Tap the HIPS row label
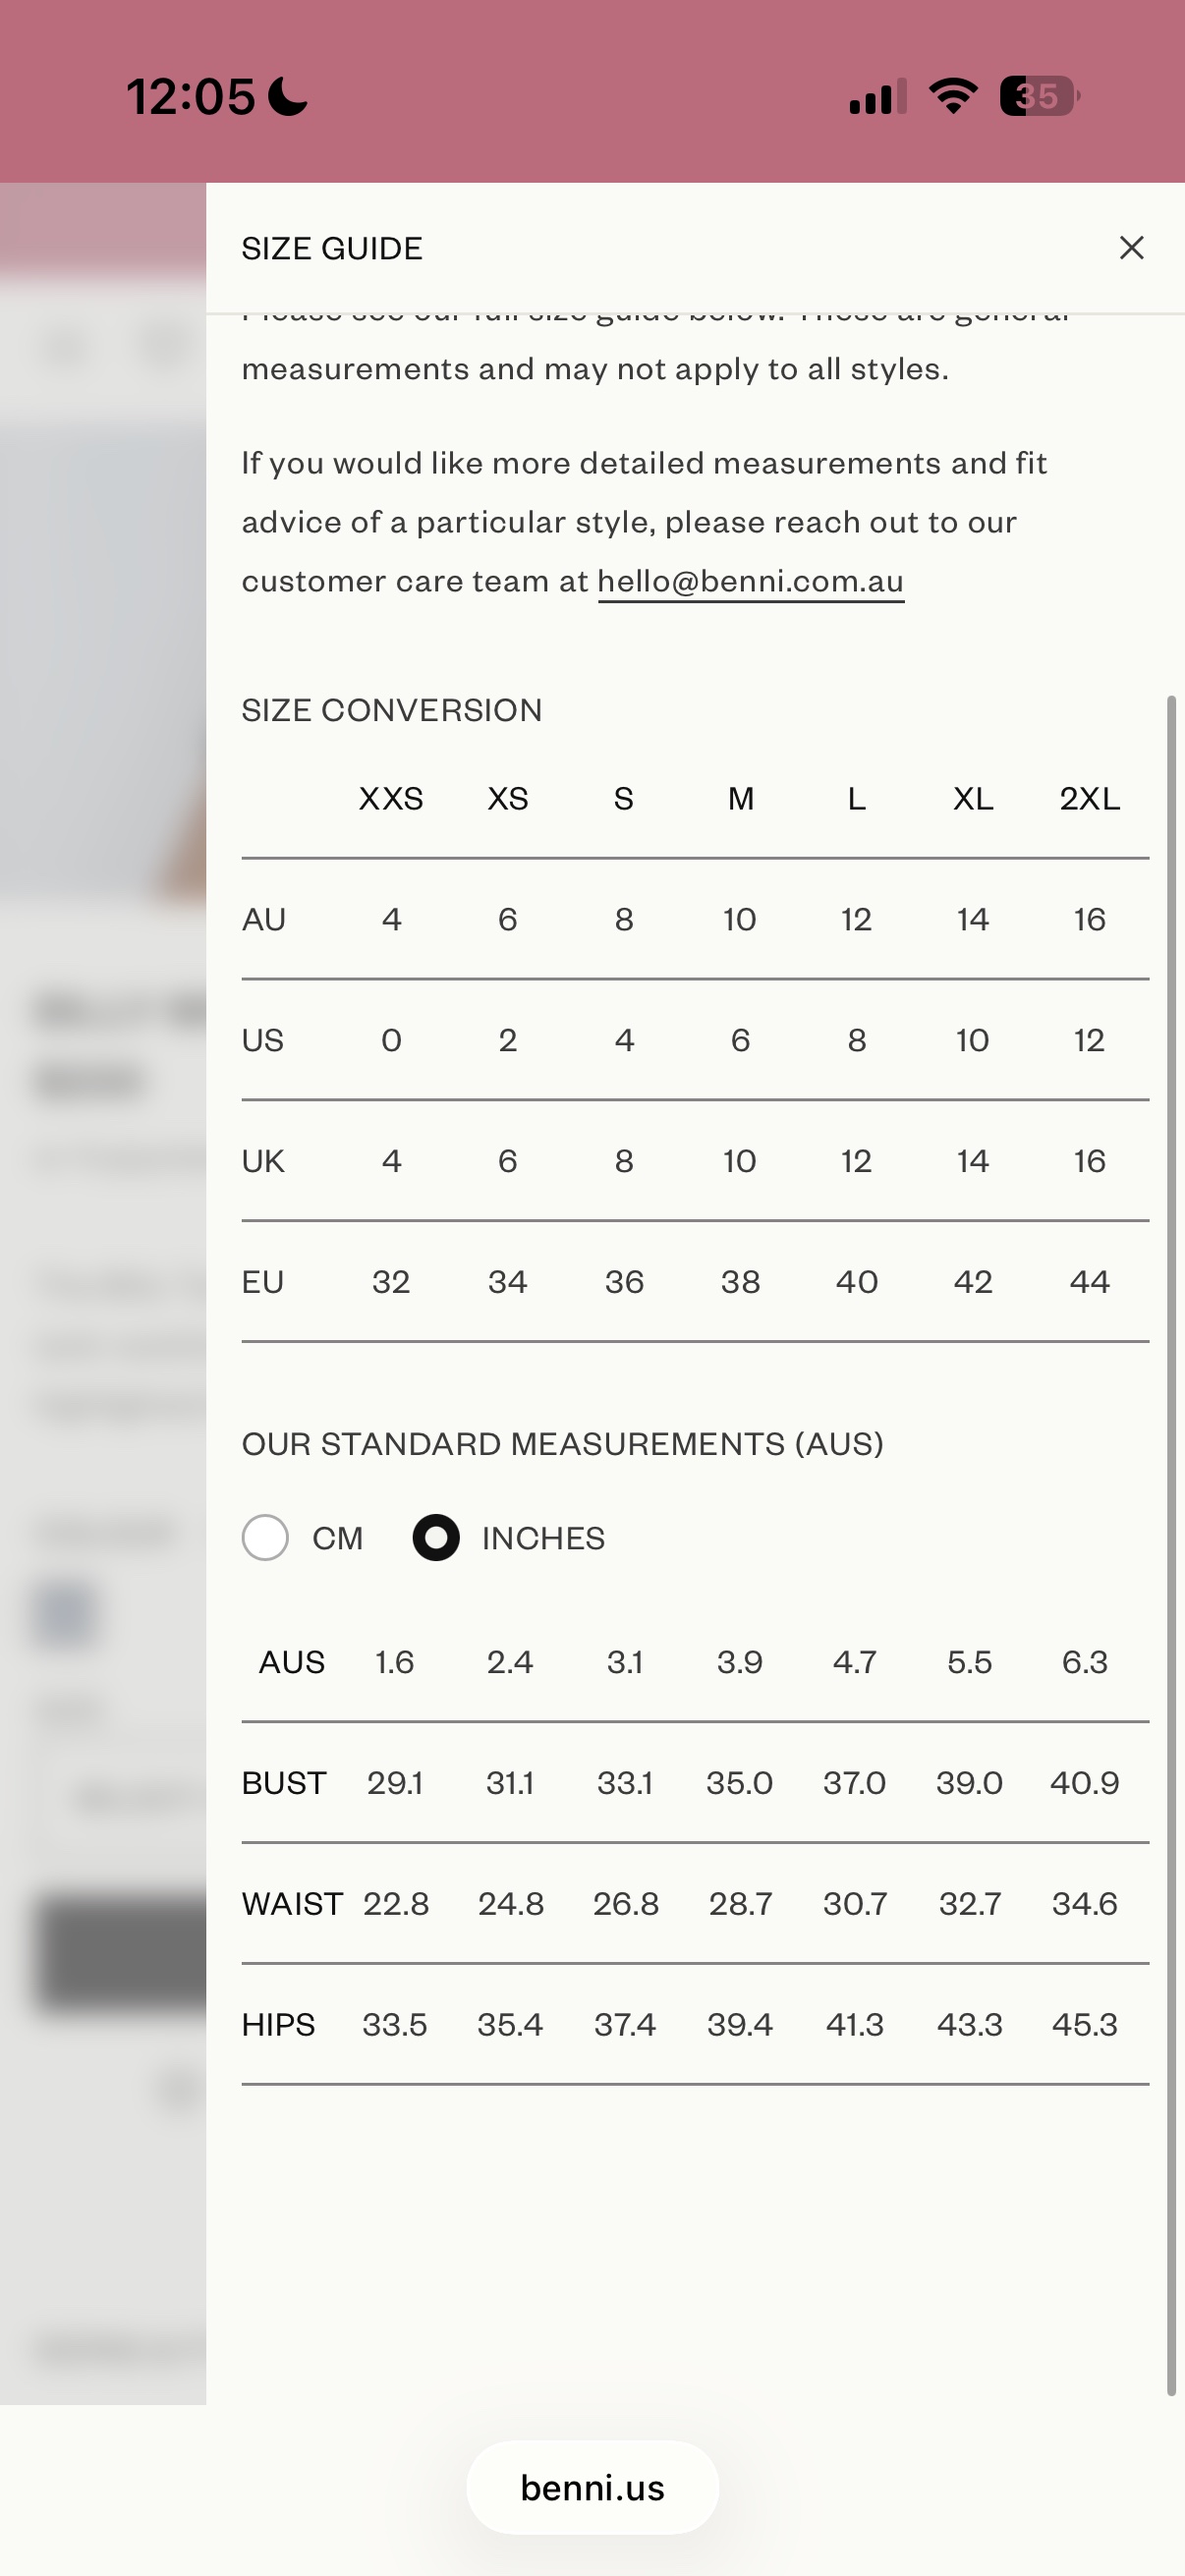 pyautogui.click(x=278, y=2025)
